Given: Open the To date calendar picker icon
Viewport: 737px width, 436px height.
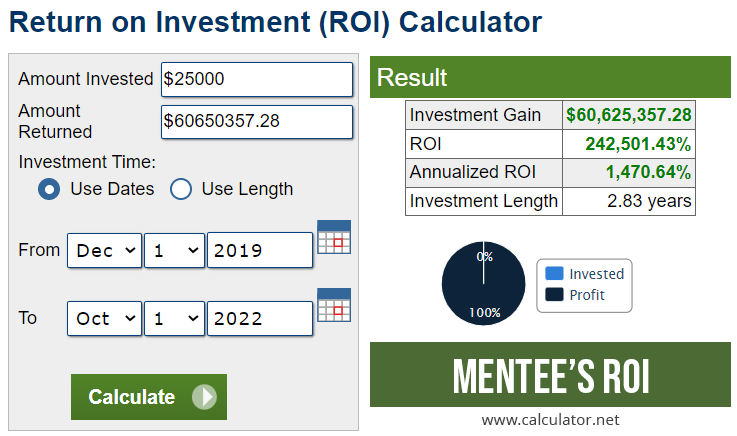Looking at the screenshot, I should 334,304.
